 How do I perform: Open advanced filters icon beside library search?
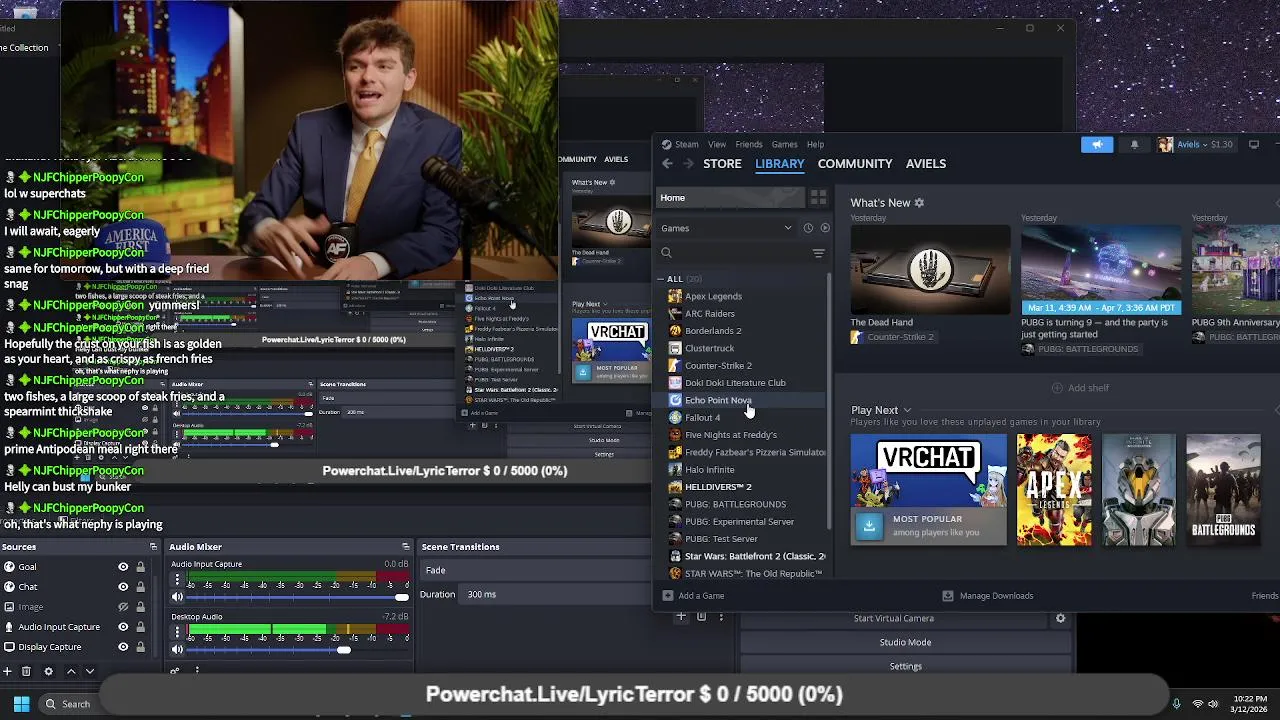click(x=818, y=253)
